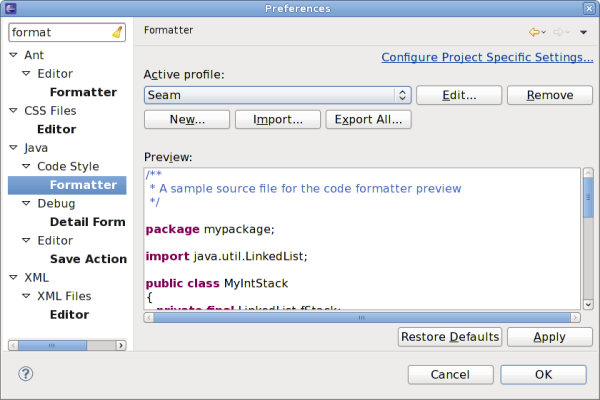This screenshot has width=600, height=400.
Task: Collapse the Code Style tree node
Action: 27,166
